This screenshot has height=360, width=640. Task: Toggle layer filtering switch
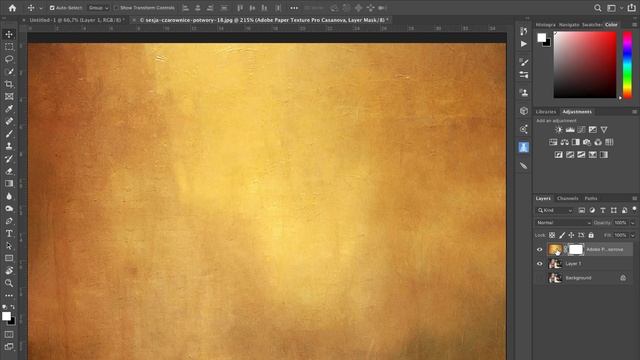click(x=634, y=209)
